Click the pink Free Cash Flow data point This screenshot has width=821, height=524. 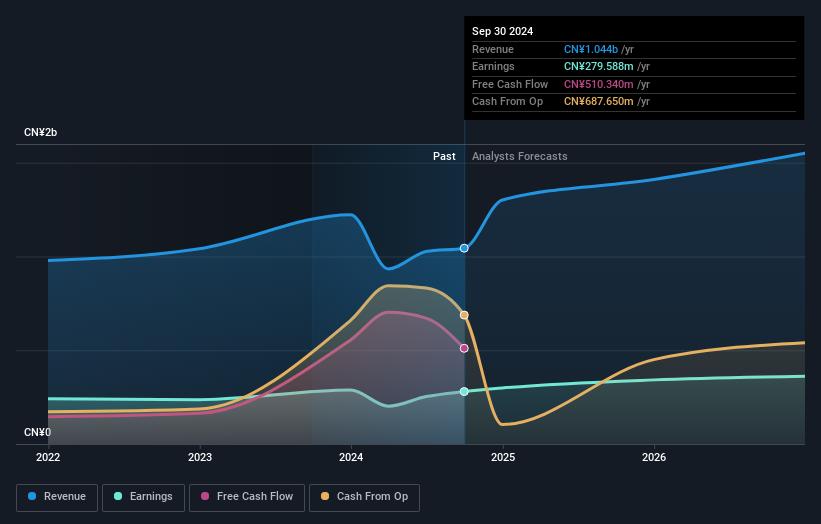464,348
